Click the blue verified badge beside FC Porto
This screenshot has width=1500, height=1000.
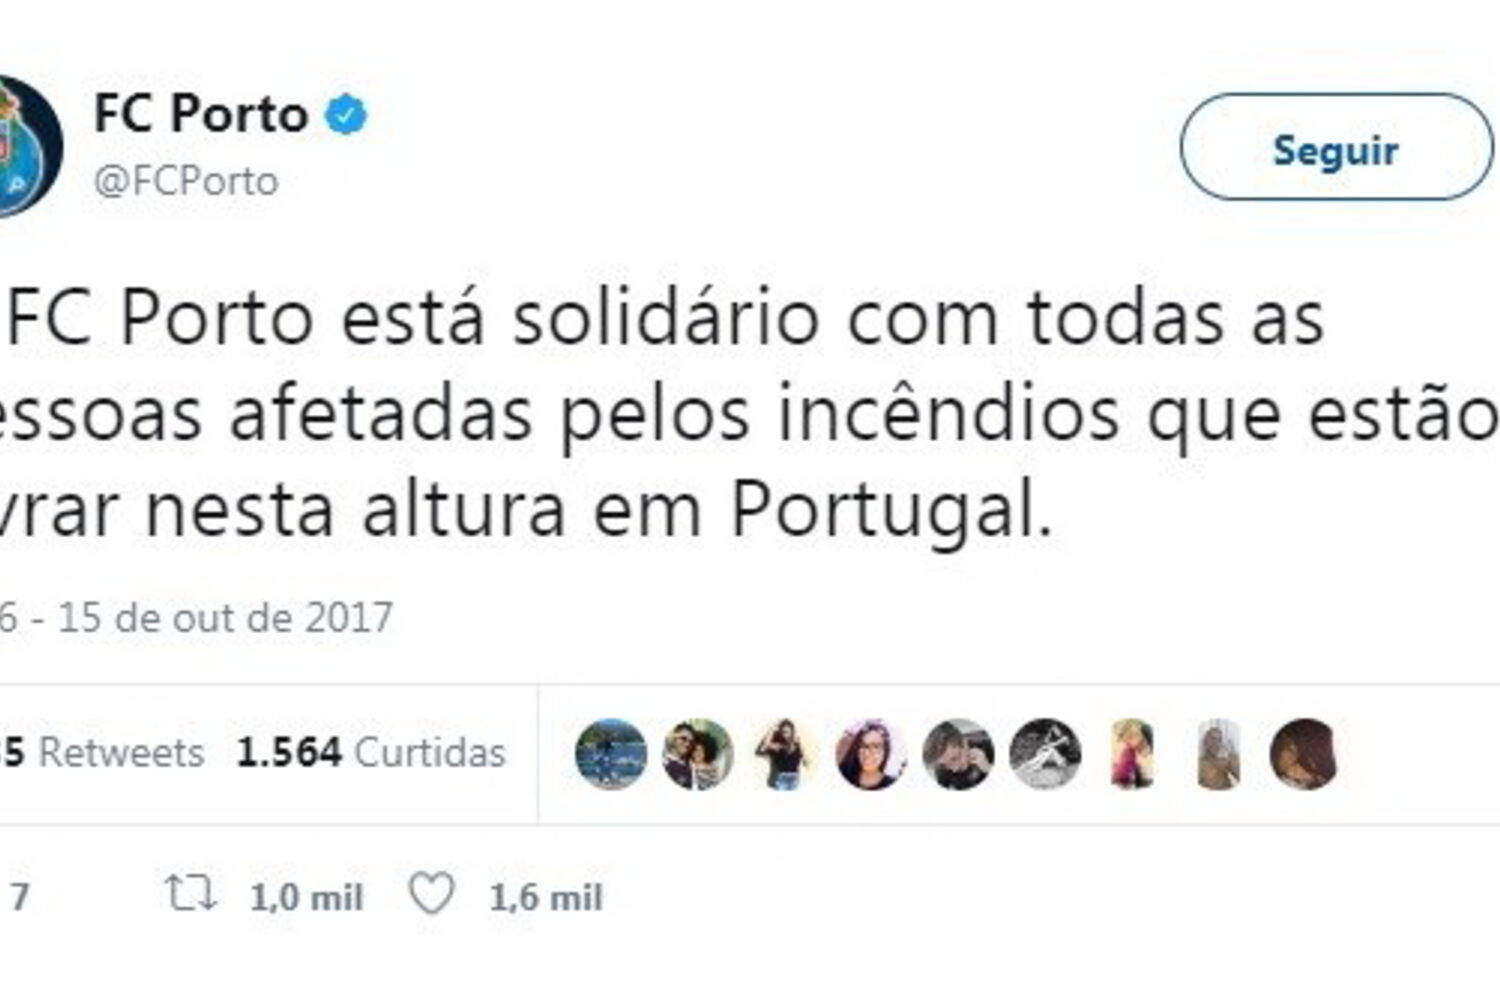tap(346, 114)
